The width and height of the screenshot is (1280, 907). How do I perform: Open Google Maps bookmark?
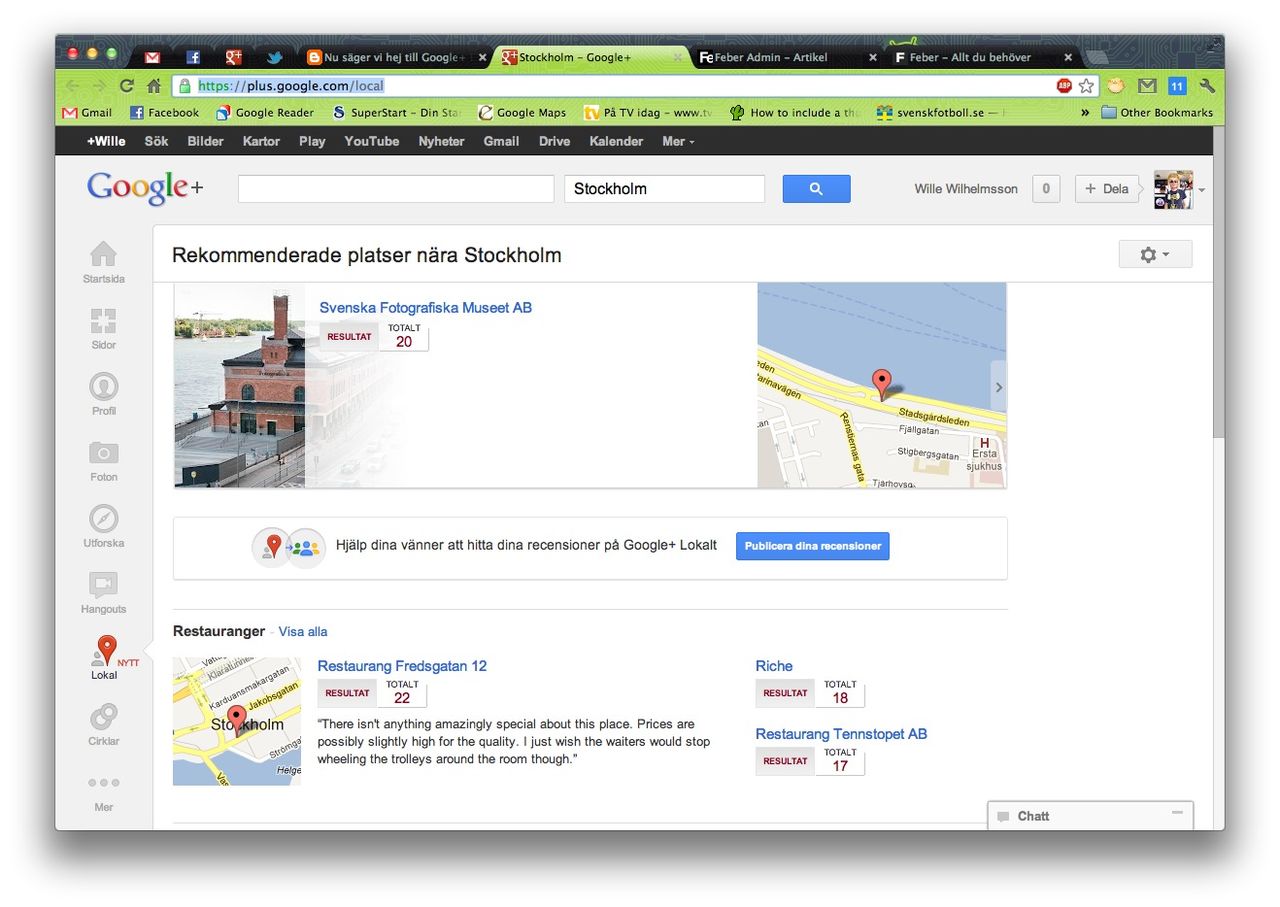point(522,113)
